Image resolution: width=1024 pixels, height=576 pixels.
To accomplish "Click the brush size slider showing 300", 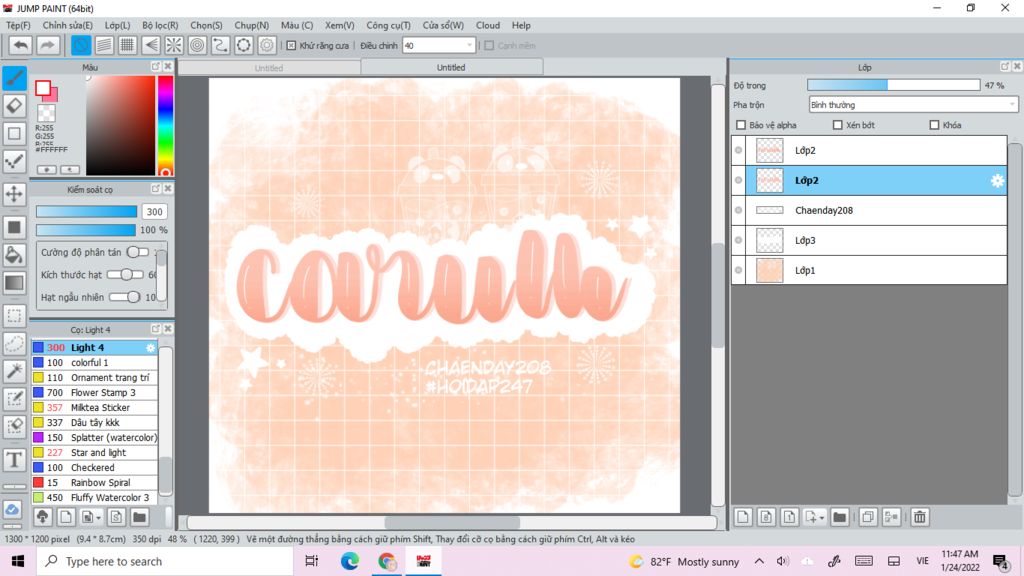I will tap(86, 212).
